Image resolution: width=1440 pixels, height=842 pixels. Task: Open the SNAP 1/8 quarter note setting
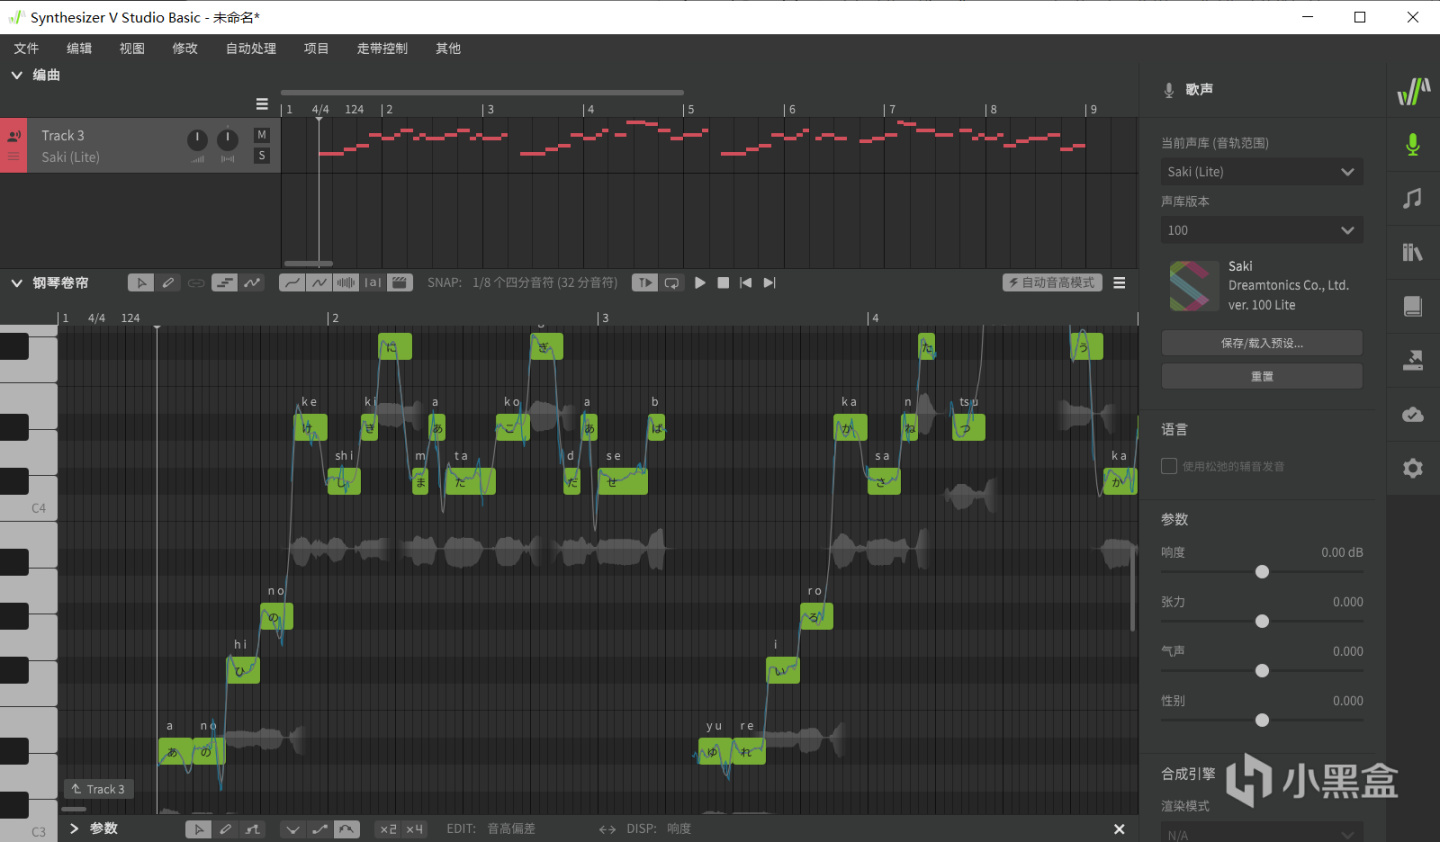pyautogui.click(x=545, y=283)
